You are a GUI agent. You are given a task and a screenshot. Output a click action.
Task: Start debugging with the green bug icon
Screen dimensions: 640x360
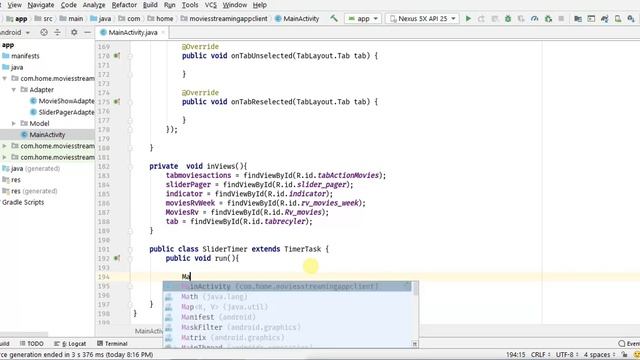[508, 19]
